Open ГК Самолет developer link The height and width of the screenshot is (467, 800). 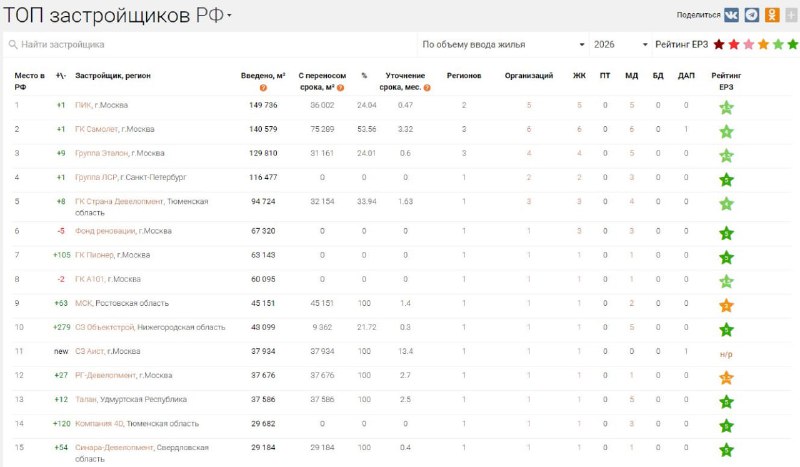pos(96,129)
